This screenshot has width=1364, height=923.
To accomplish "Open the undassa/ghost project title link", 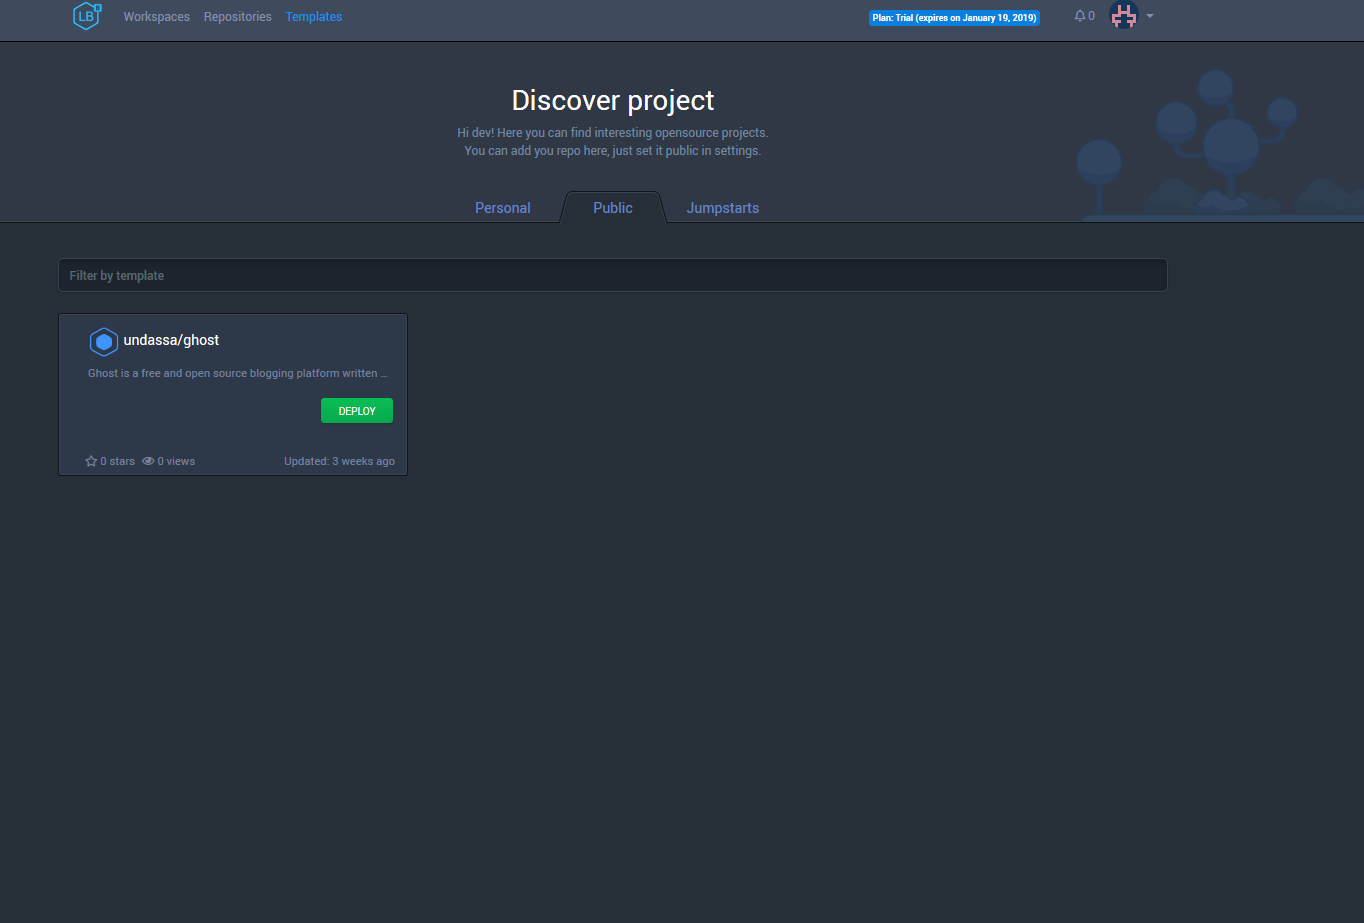I will click(171, 340).
